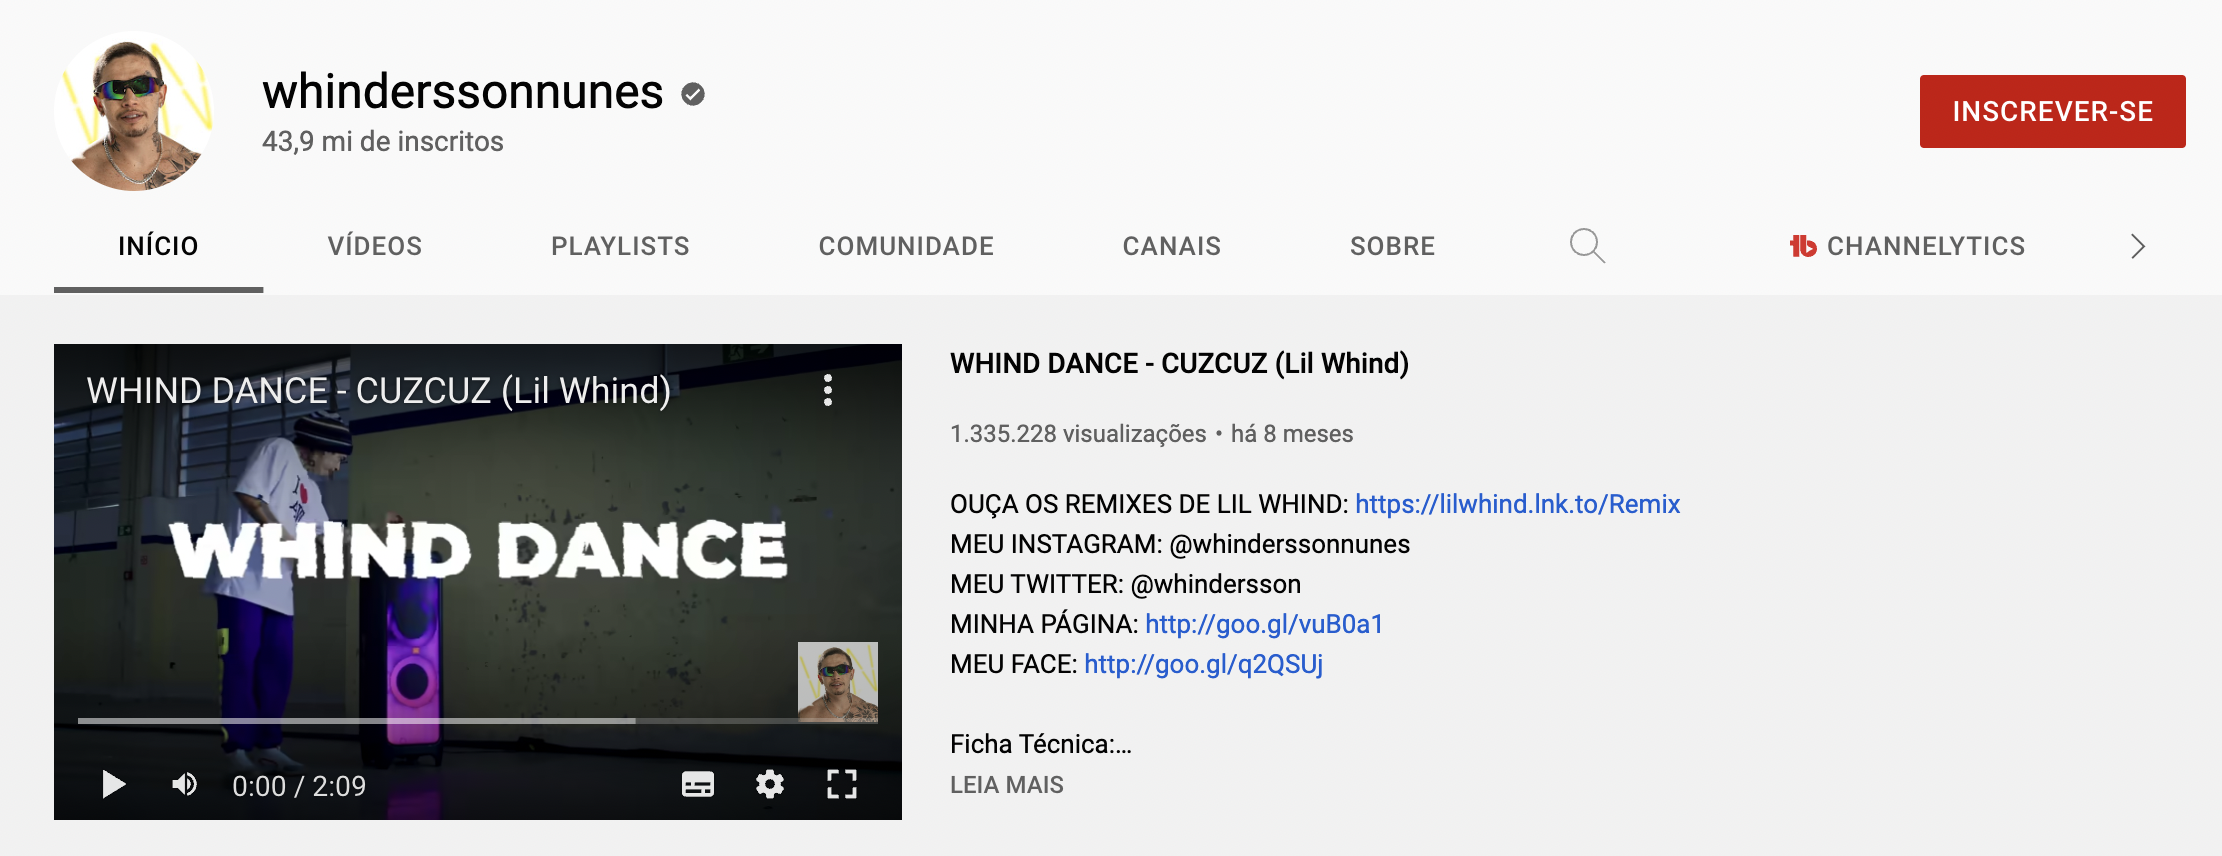Screen dimensions: 2222x856
Task: Enter fullscreen mode on the video
Action: 841,785
